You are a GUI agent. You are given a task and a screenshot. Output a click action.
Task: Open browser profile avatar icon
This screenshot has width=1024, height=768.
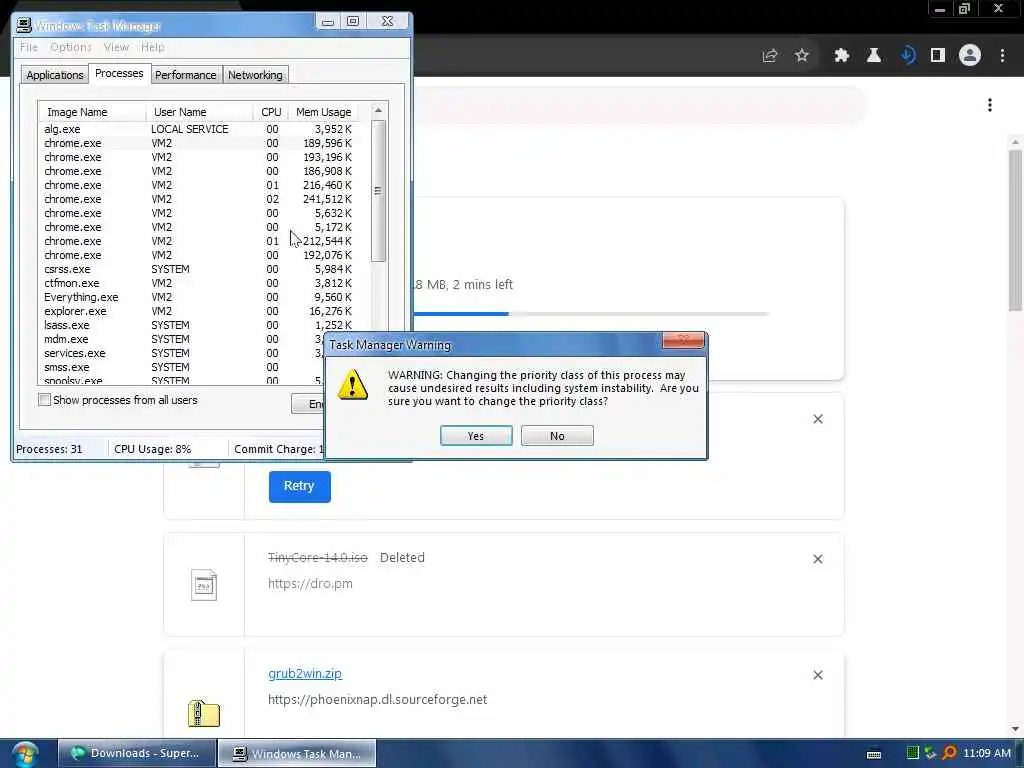click(x=970, y=56)
